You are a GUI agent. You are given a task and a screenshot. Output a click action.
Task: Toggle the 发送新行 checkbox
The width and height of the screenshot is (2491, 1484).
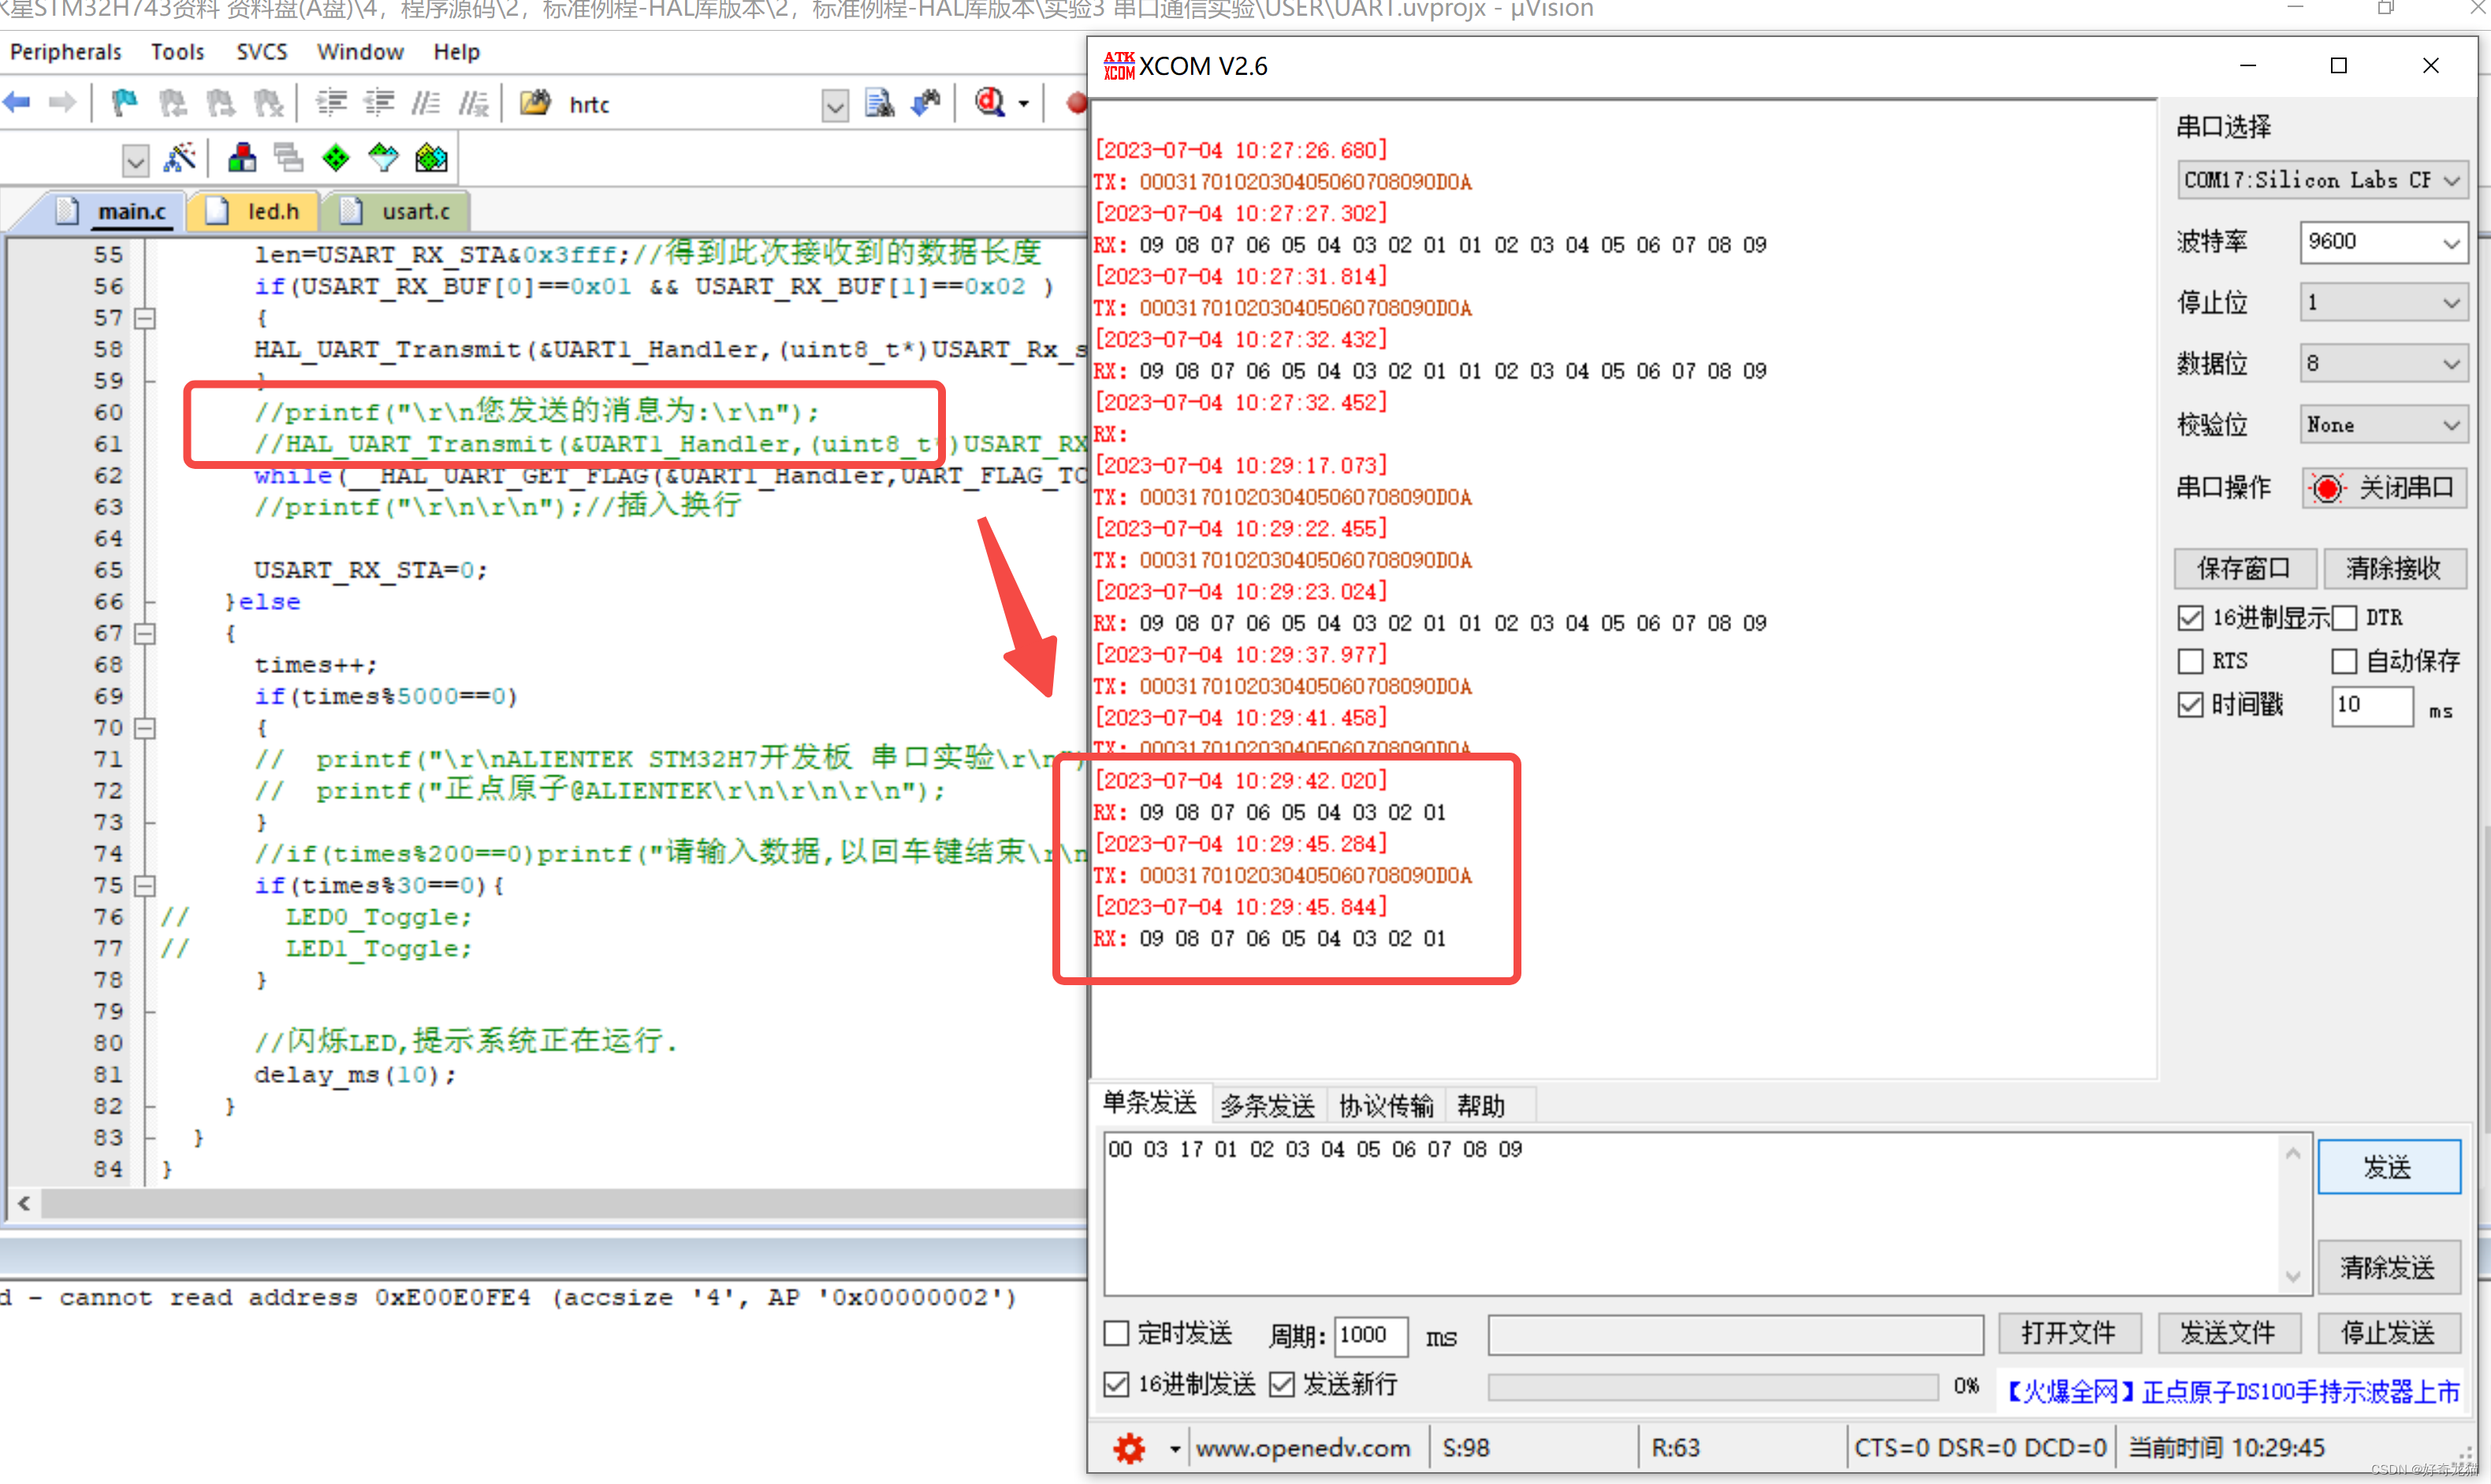[1282, 1384]
